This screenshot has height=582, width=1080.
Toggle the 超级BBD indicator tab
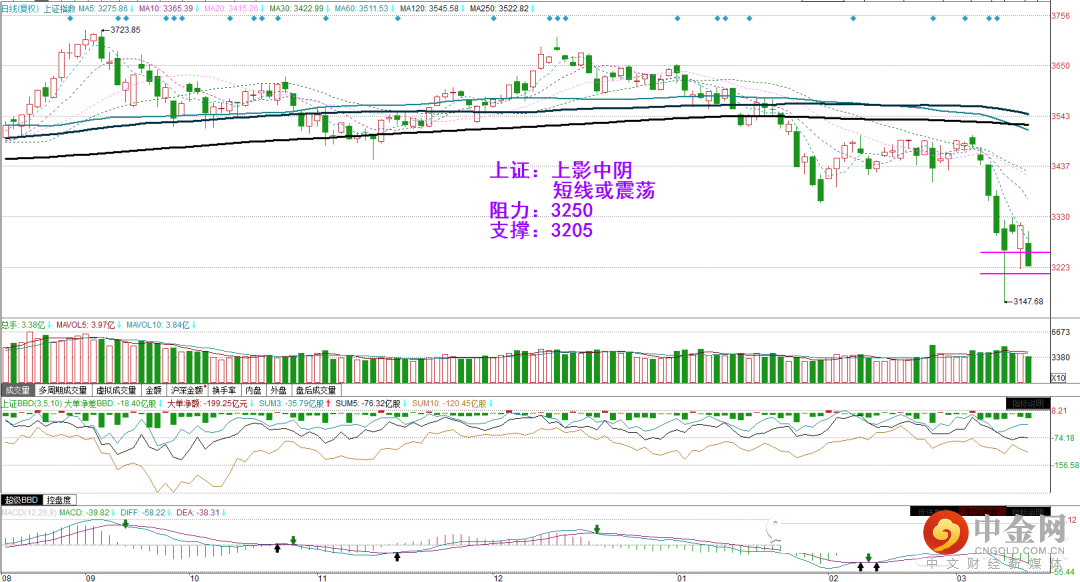22,500
